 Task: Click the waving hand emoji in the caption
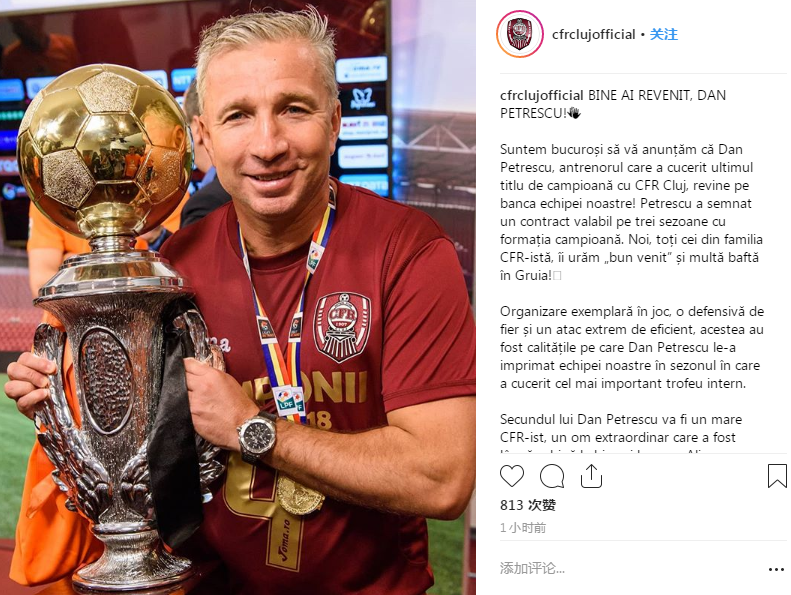click(x=574, y=113)
